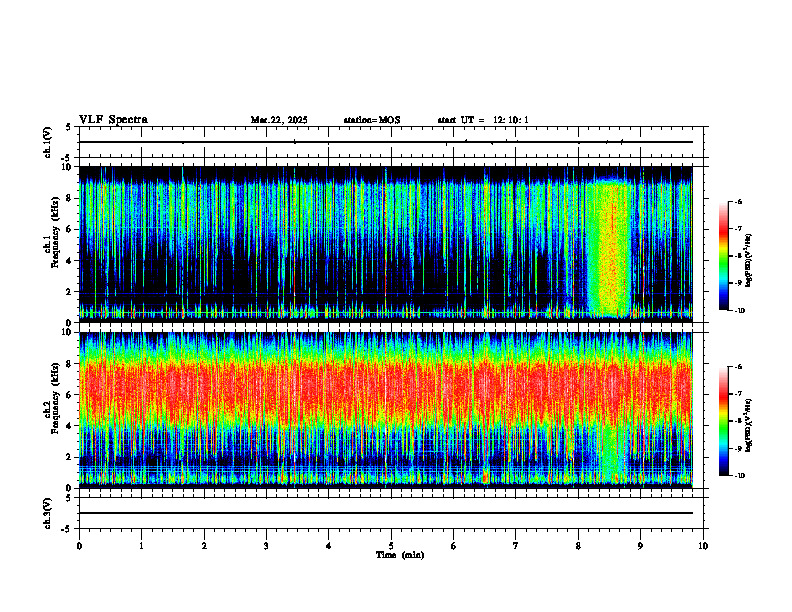The height and width of the screenshot is (612, 792).
Task: Click the ch.1 spectrogram color scale bar
Action: pos(723,256)
